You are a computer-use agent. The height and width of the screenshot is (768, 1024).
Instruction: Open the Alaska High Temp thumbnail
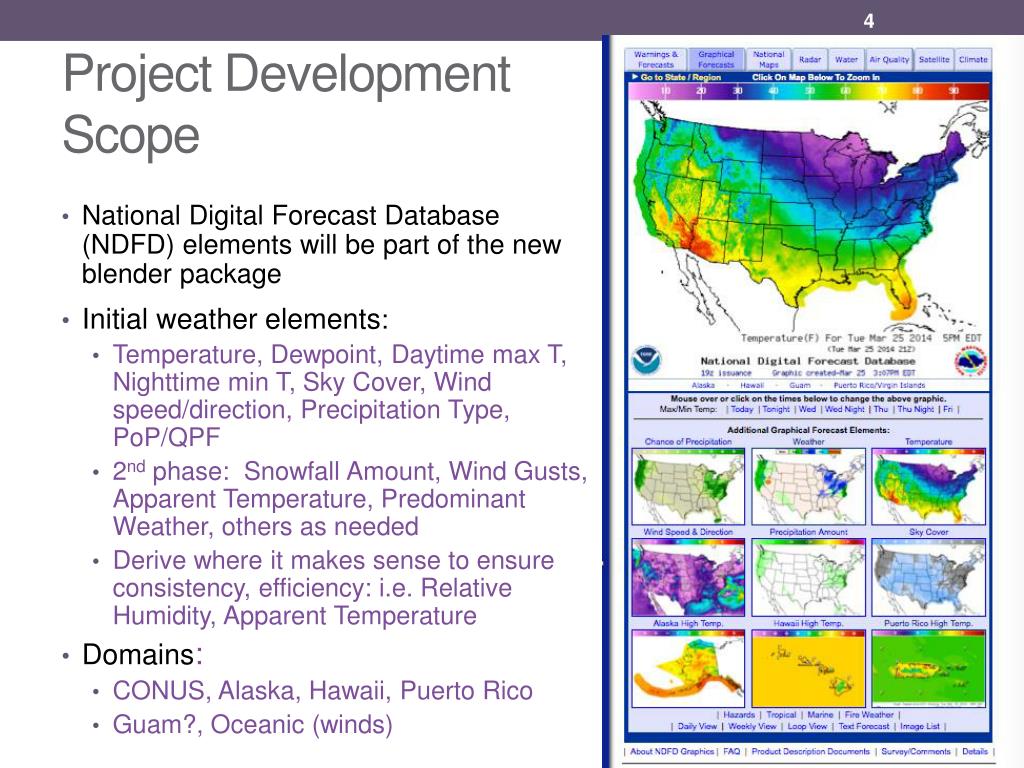(x=688, y=668)
